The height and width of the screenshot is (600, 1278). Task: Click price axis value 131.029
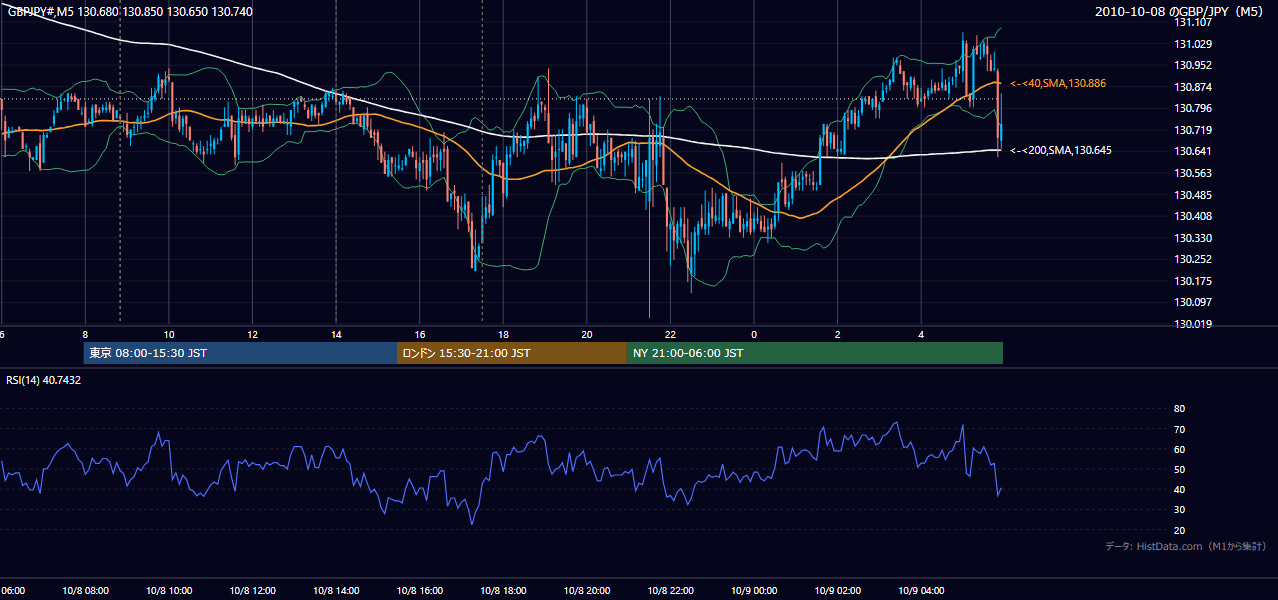coord(1192,44)
